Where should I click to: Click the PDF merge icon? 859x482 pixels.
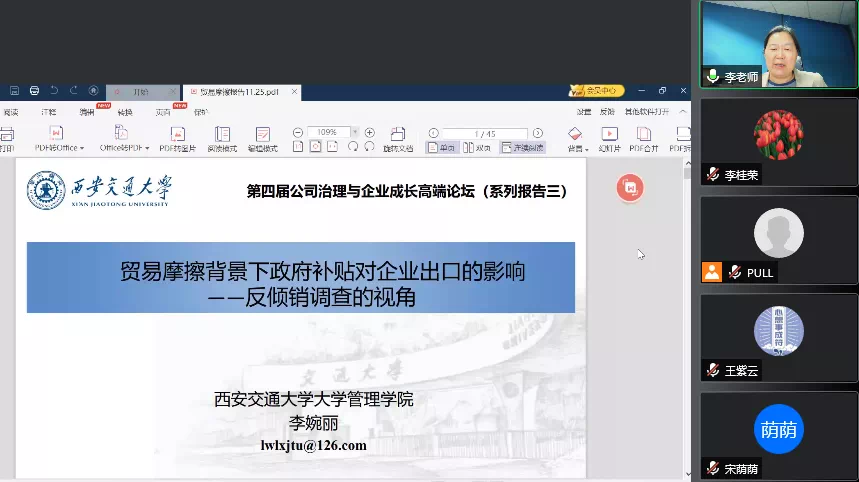click(x=644, y=133)
